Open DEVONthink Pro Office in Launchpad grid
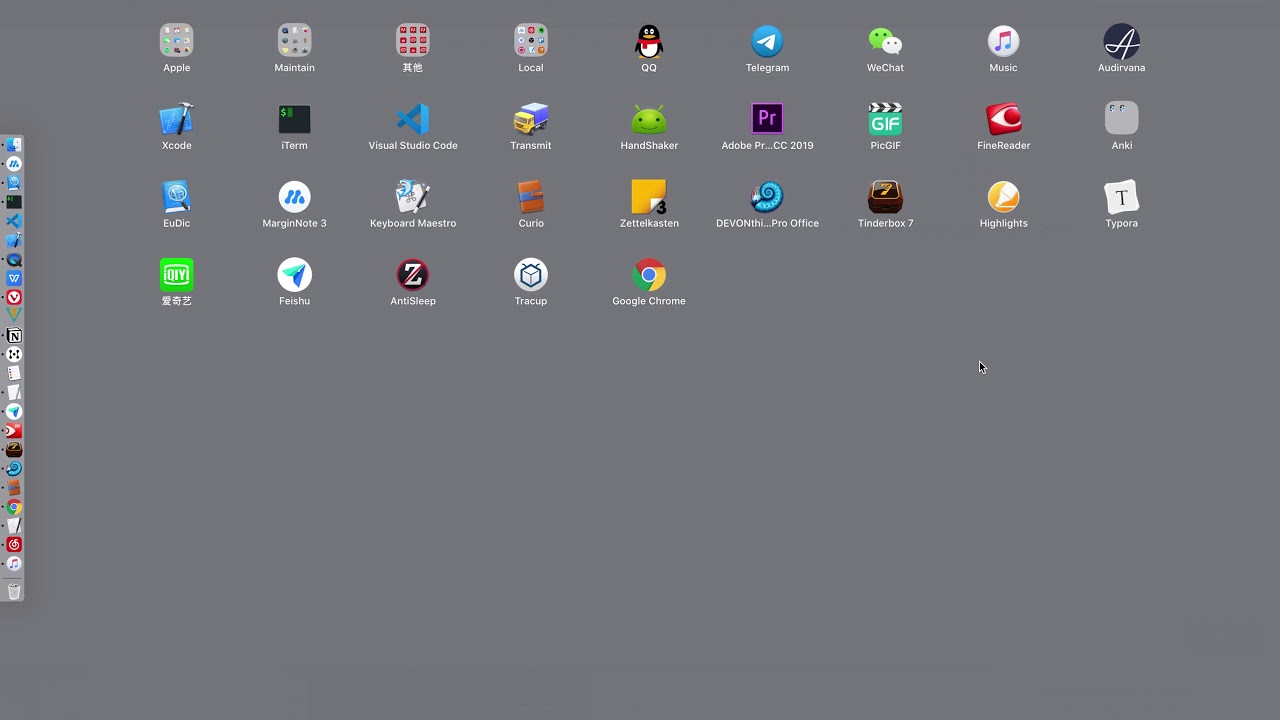Viewport: 1280px width, 720px height. coord(767,197)
